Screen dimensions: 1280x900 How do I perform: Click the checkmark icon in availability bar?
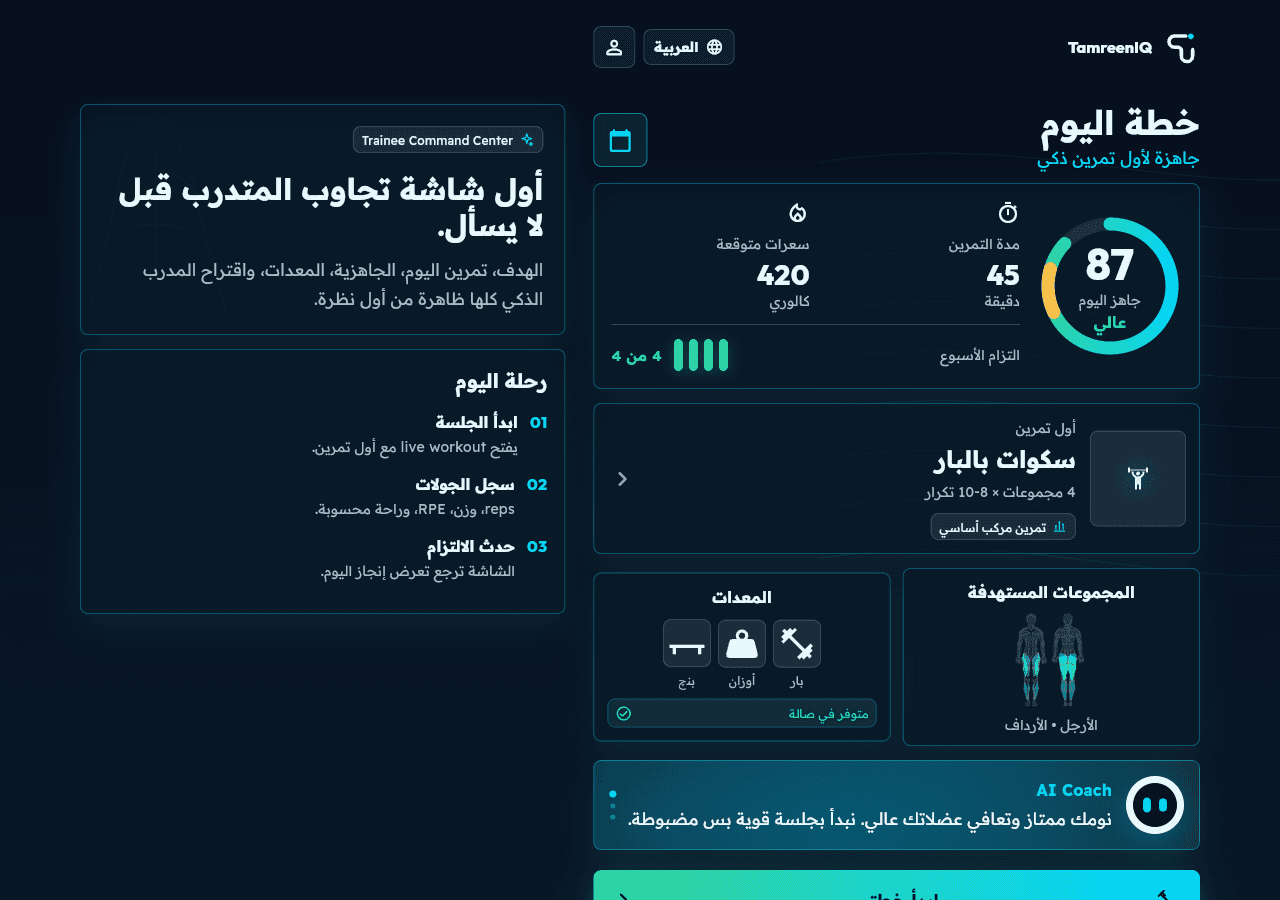[624, 713]
